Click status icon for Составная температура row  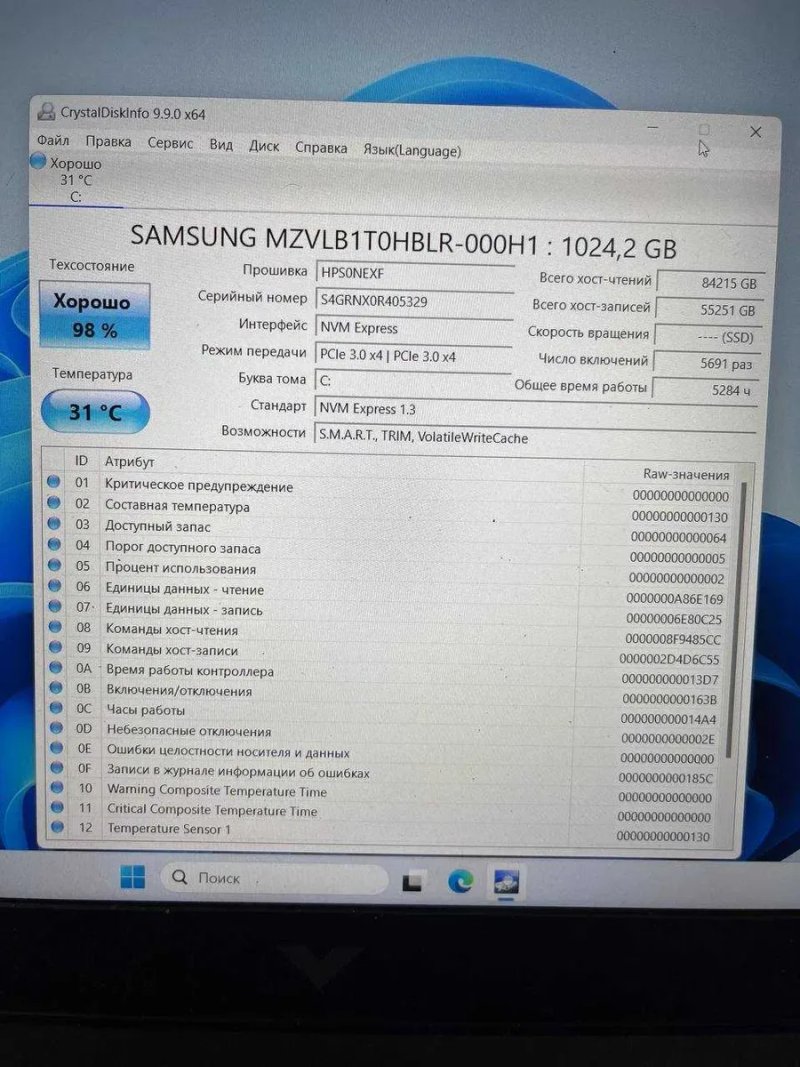(53, 502)
